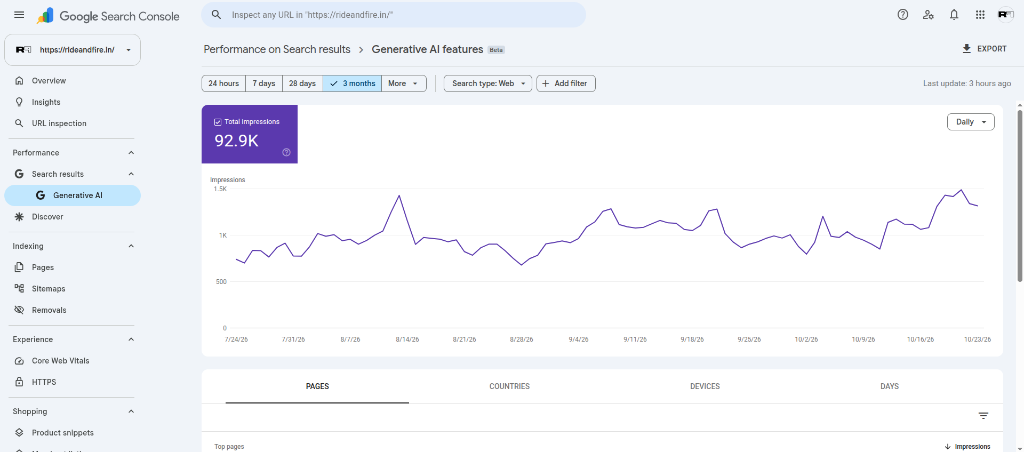Go to Performance on Search results breadcrumb
The height and width of the screenshot is (452, 1024).
pyautogui.click(x=277, y=49)
